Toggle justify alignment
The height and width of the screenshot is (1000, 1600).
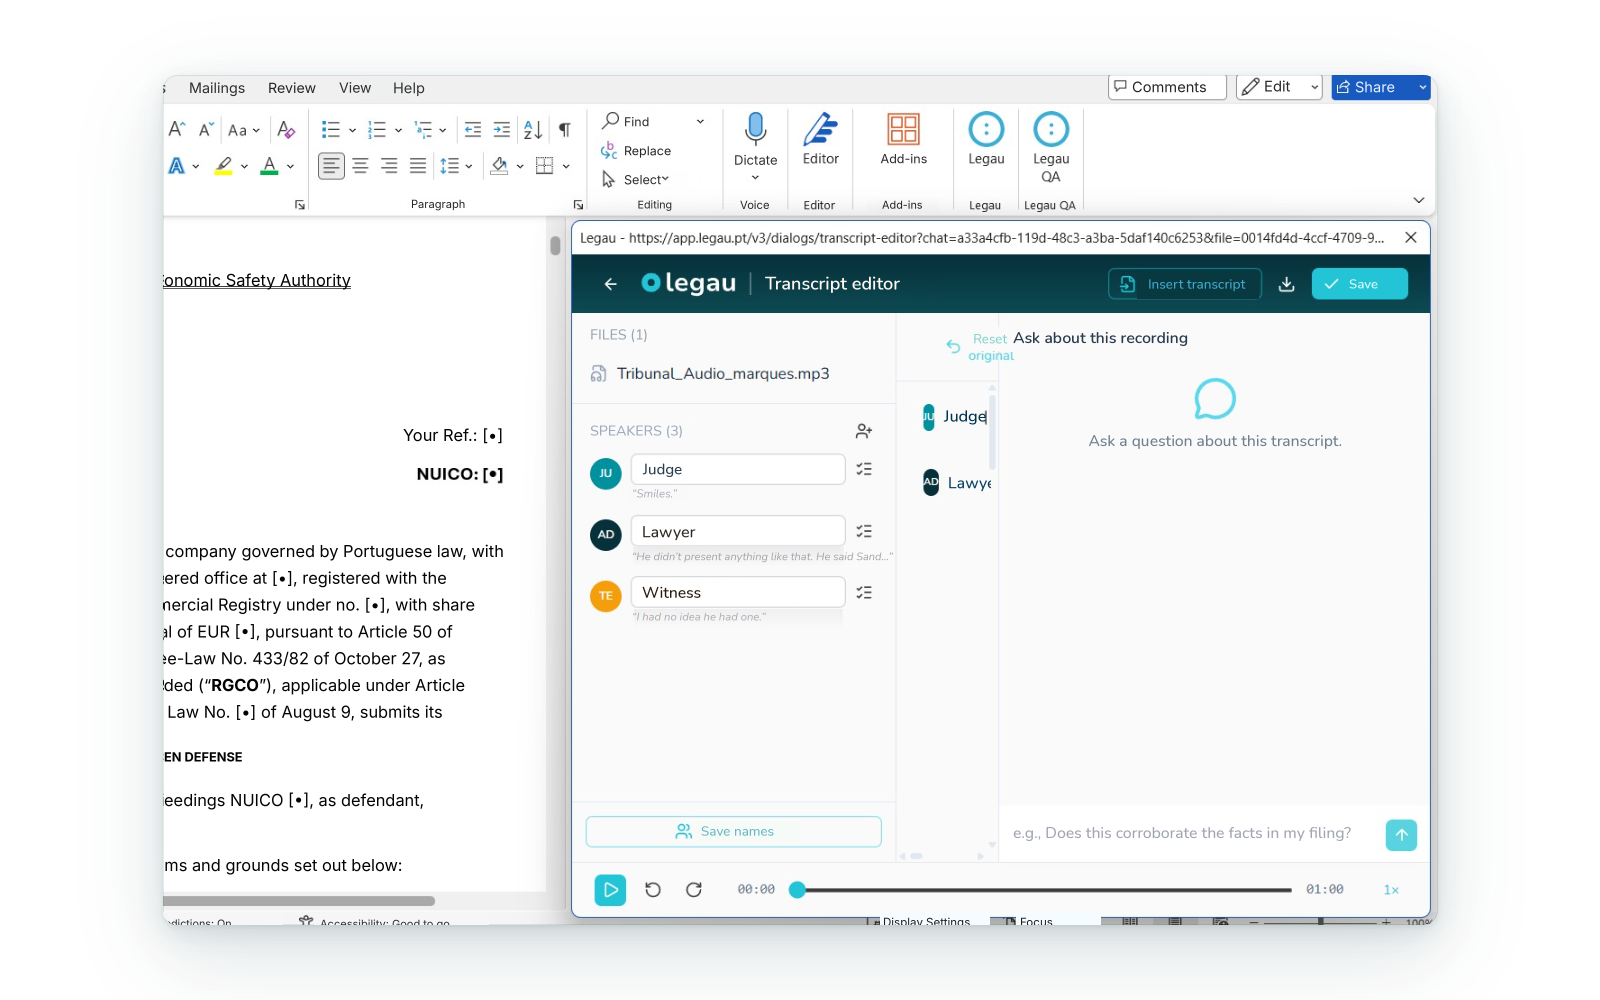[x=418, y=166]
